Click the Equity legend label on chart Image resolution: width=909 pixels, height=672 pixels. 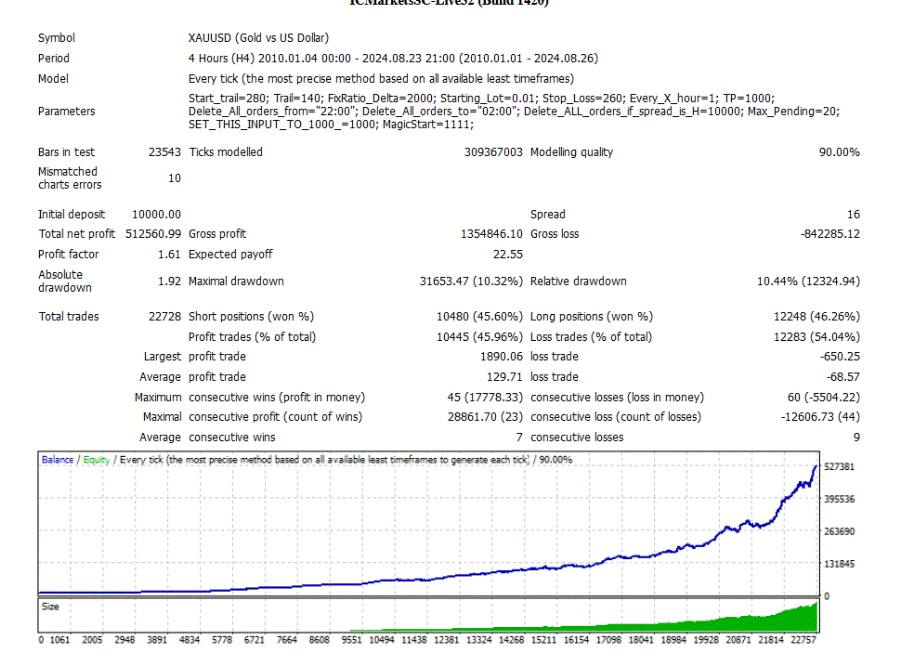click(x=95, y=460)
